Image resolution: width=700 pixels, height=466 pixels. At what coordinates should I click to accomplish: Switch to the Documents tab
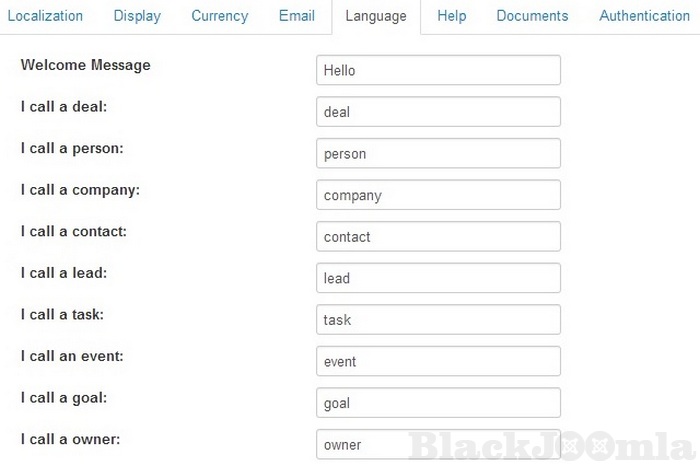click(x=532, y=16)
